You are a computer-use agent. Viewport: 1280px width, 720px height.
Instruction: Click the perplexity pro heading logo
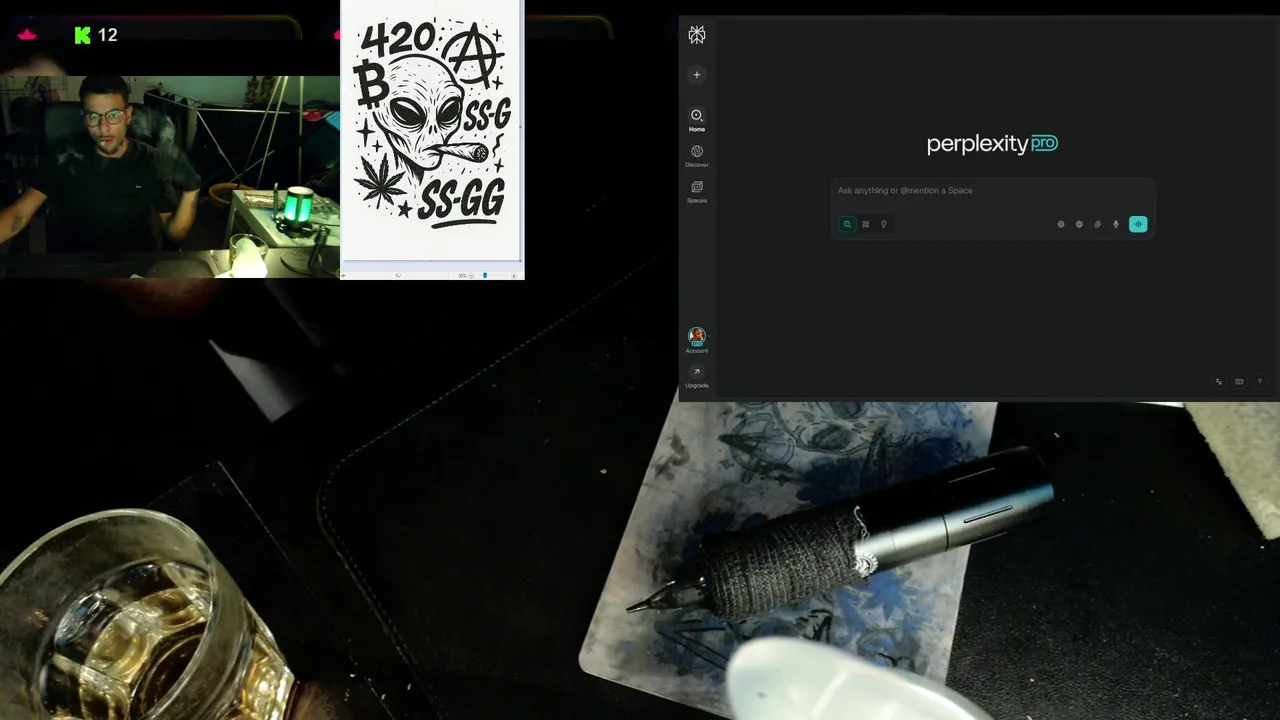992,144
